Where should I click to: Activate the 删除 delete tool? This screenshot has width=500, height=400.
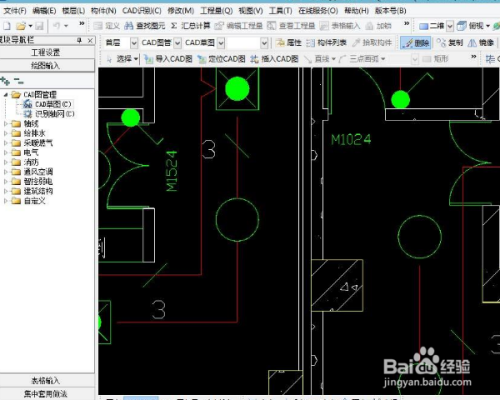pyautogui.click(x=416, y=43)
